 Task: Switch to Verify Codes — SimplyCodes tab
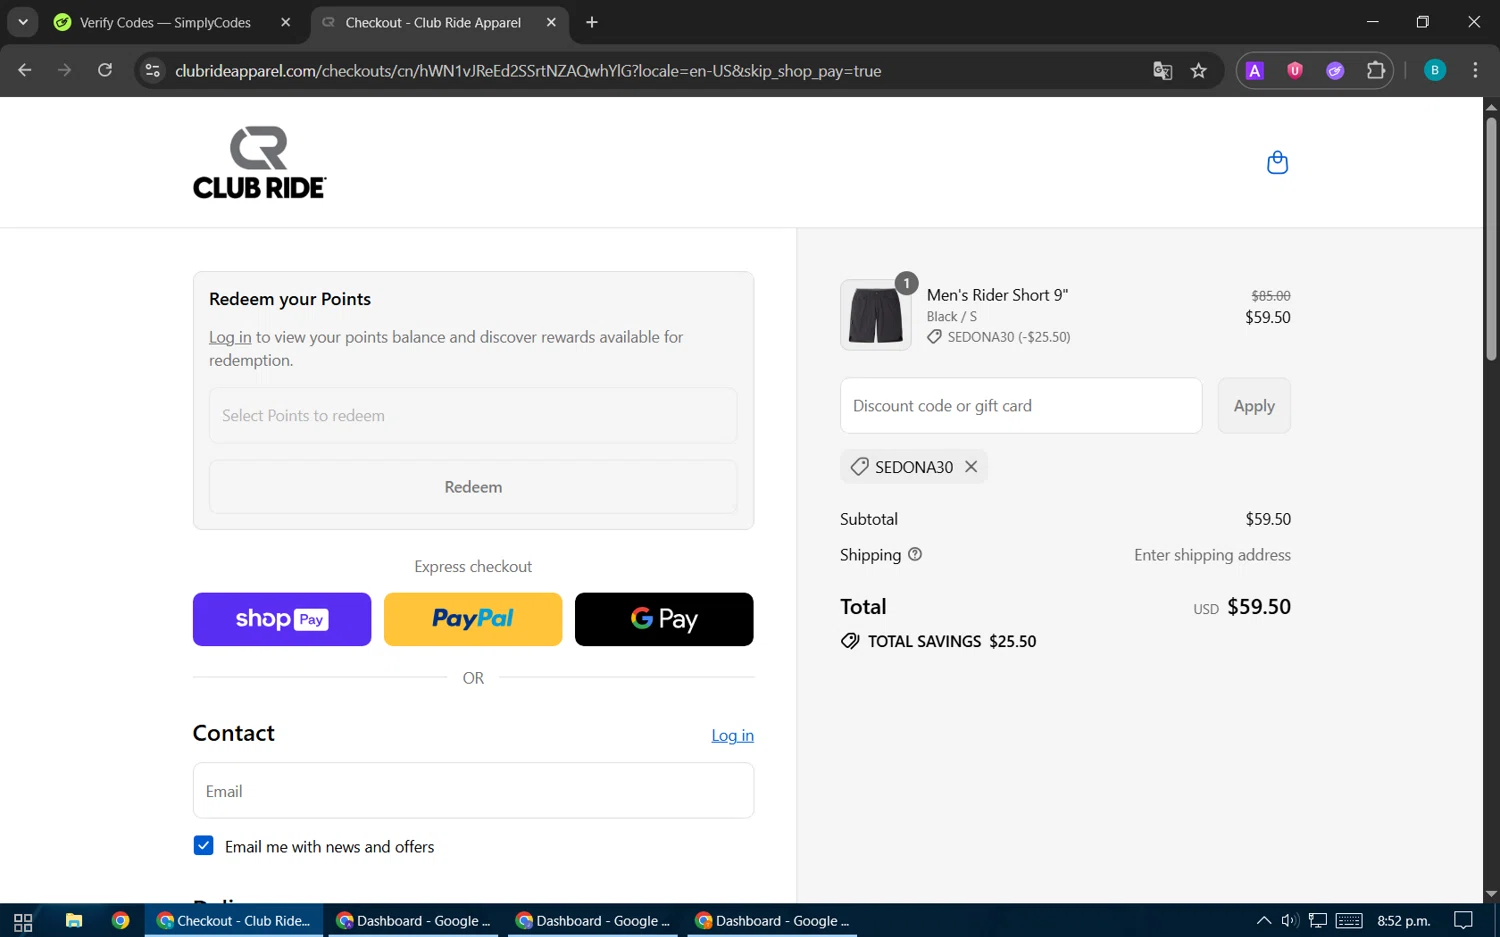(165, 22)
